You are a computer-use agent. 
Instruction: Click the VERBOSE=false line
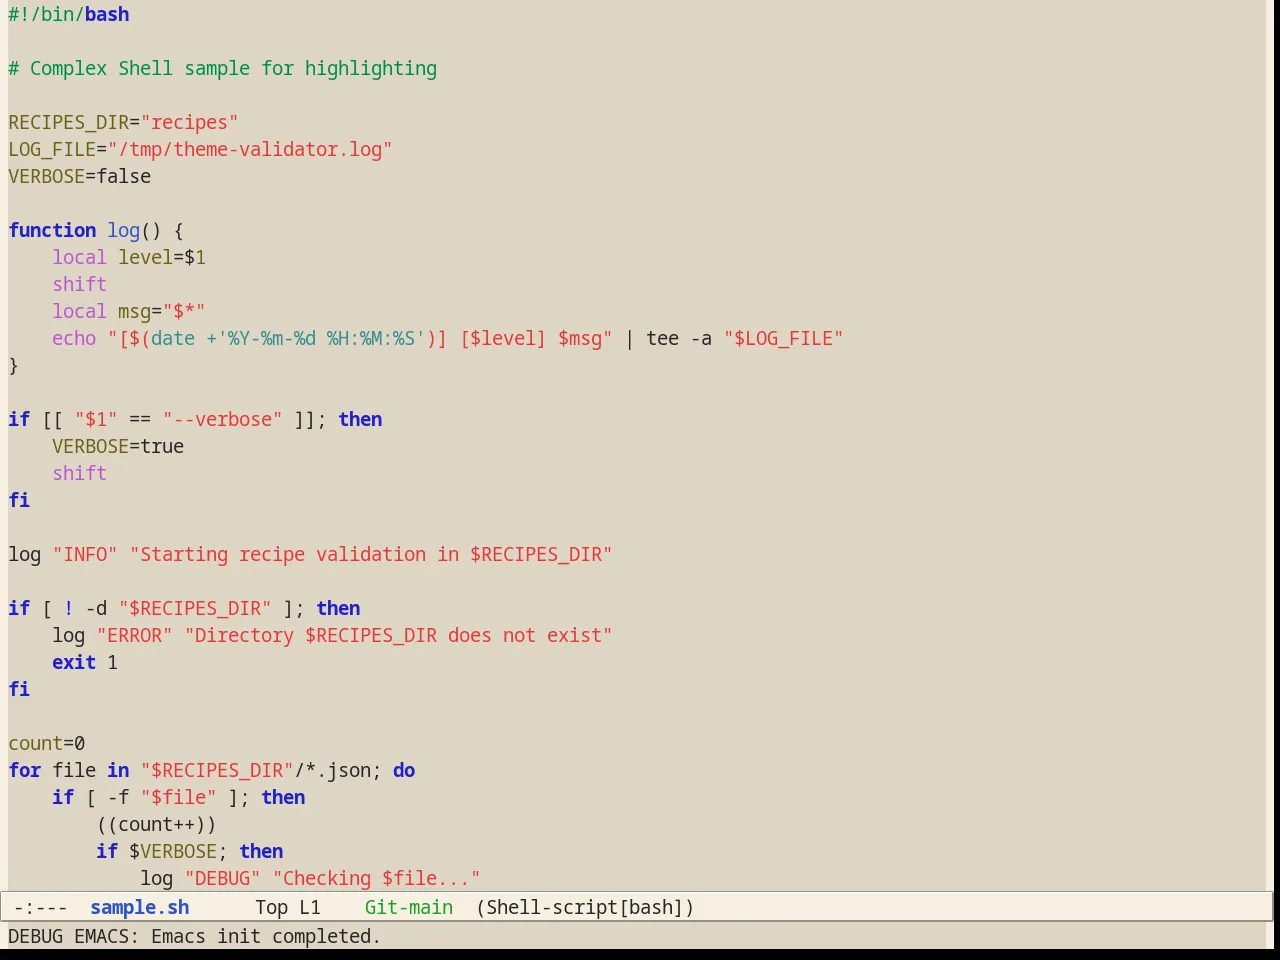point(80,176)
